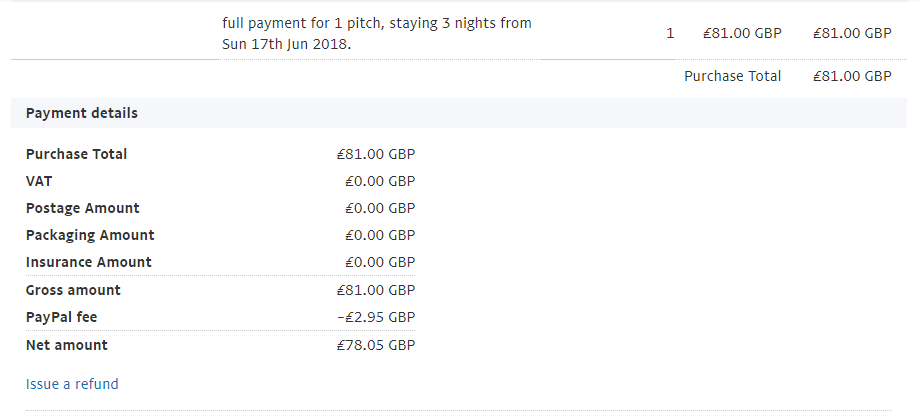920x416 pixels.
Task: Select the Purchase Total label under Payment details
Action: click(x=76, y=155)
